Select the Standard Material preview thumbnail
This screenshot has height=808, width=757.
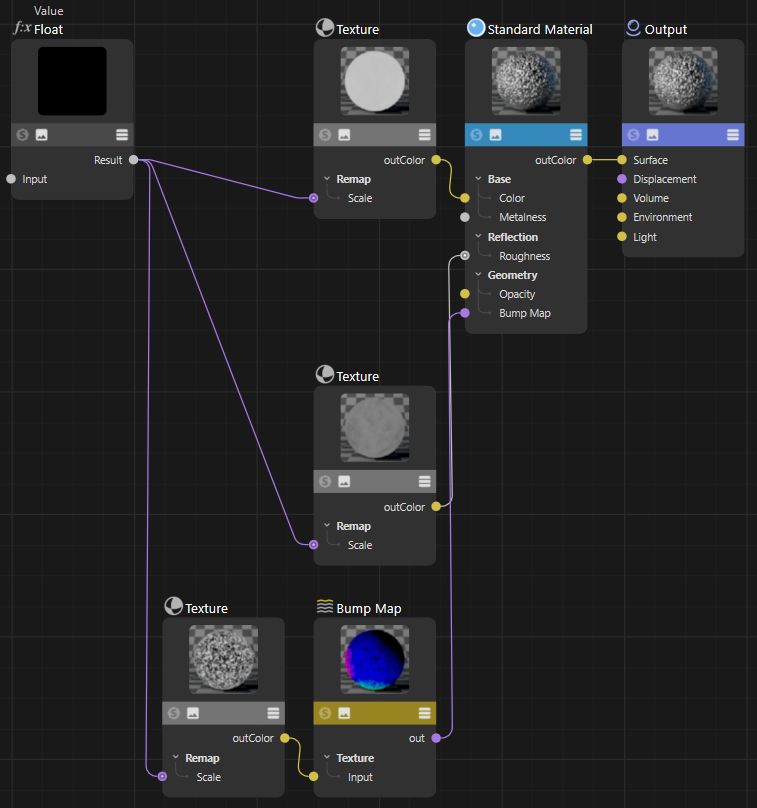[x=525, y=81]
